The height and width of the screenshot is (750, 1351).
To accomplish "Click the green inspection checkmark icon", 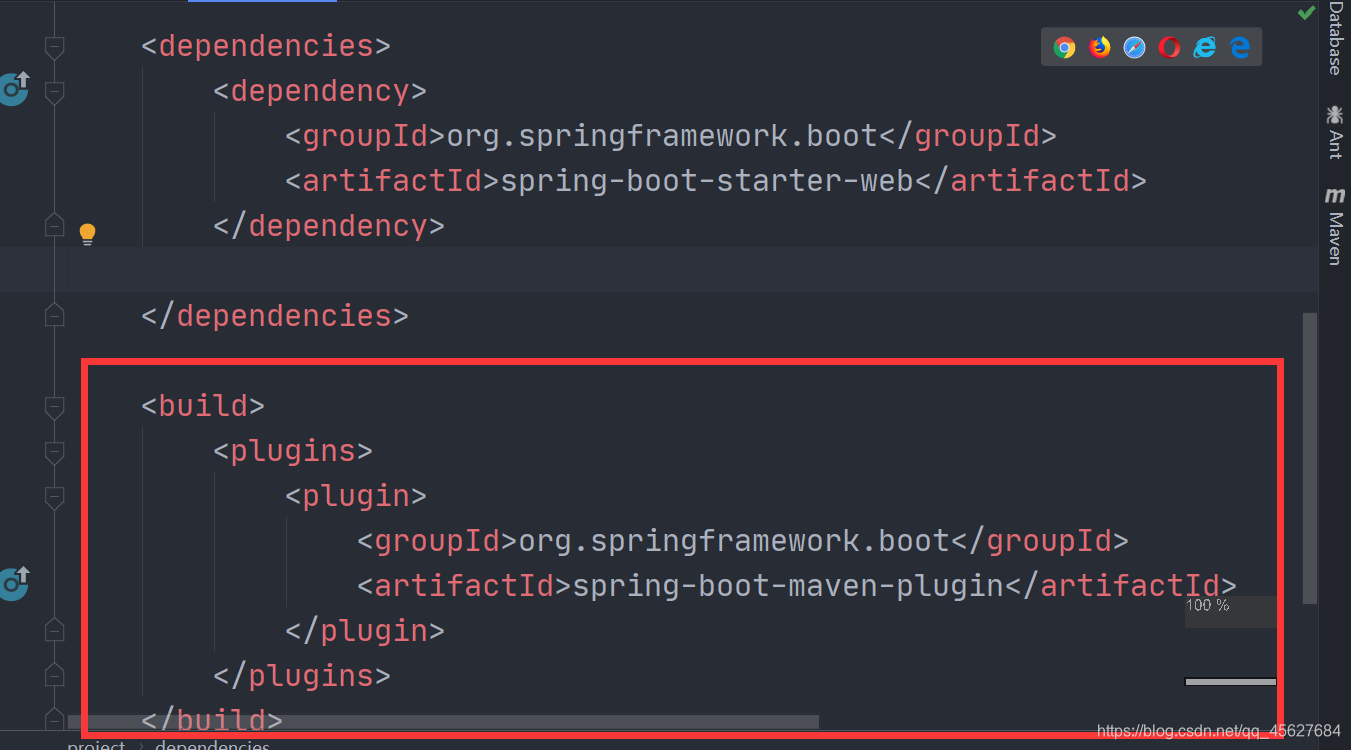I will click(1306, 13).
